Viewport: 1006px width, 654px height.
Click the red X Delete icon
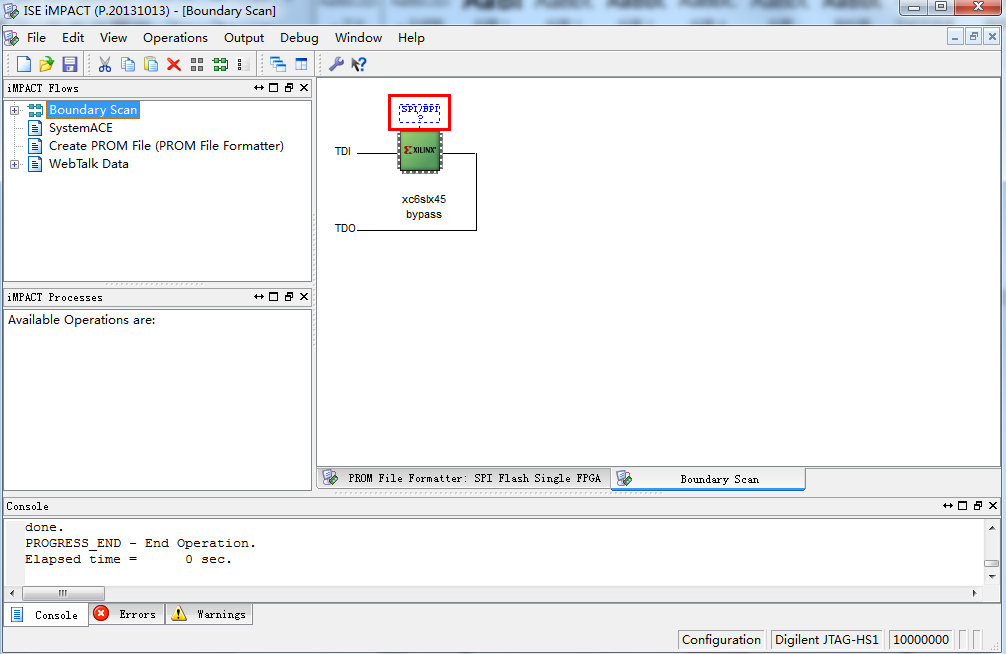point(174,64)
